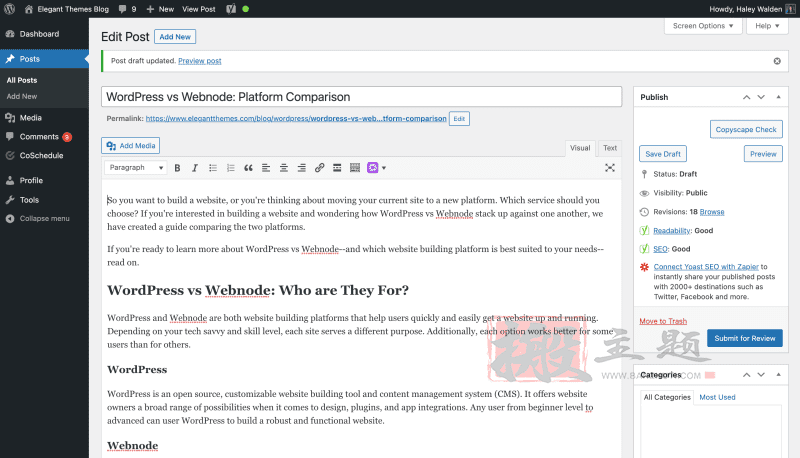The height and width of the screenshot is (458, 800).
Task: Click the Preview button in Publish box
Action: click(x=763, y=154)
